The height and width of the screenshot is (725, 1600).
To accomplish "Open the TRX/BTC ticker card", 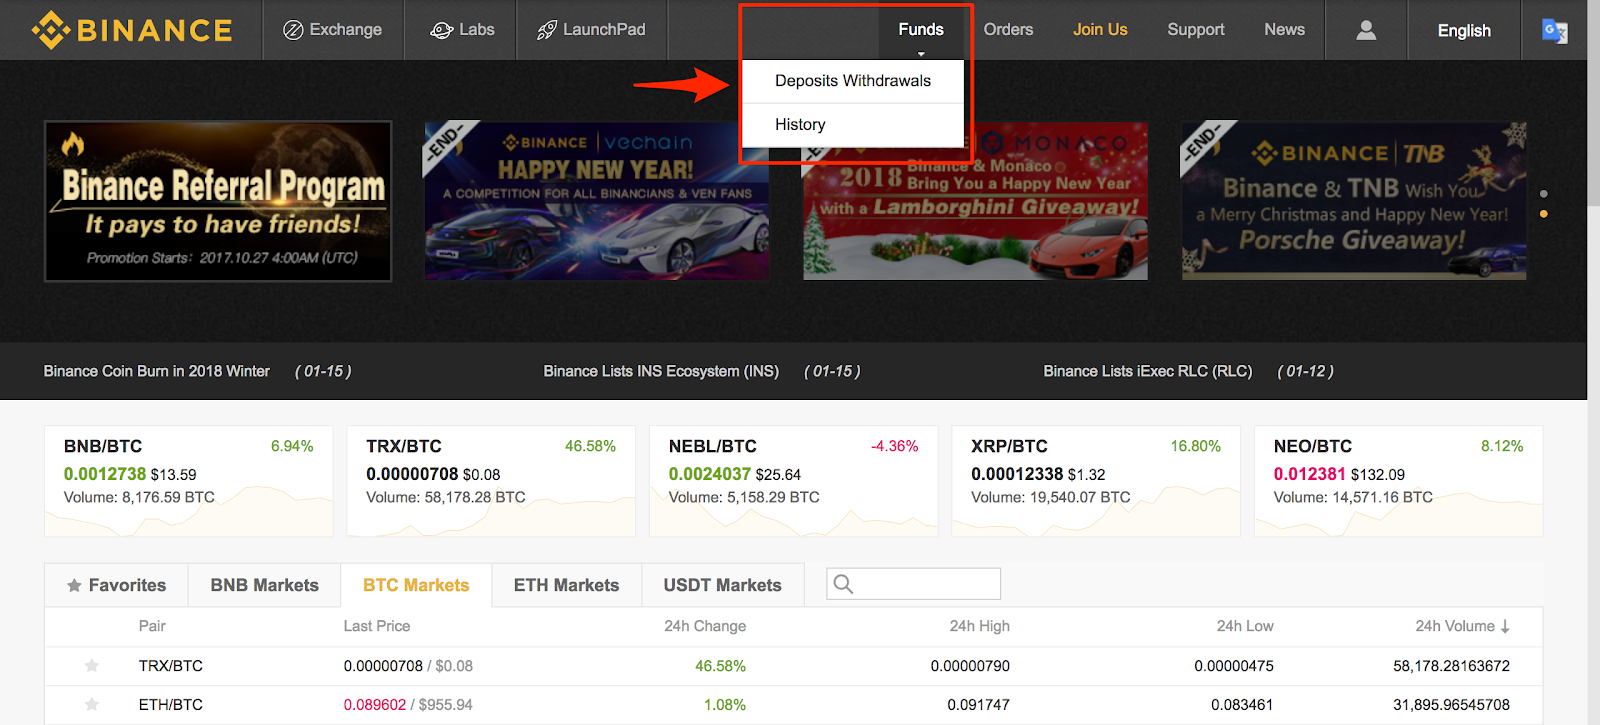I will point(491,481).
